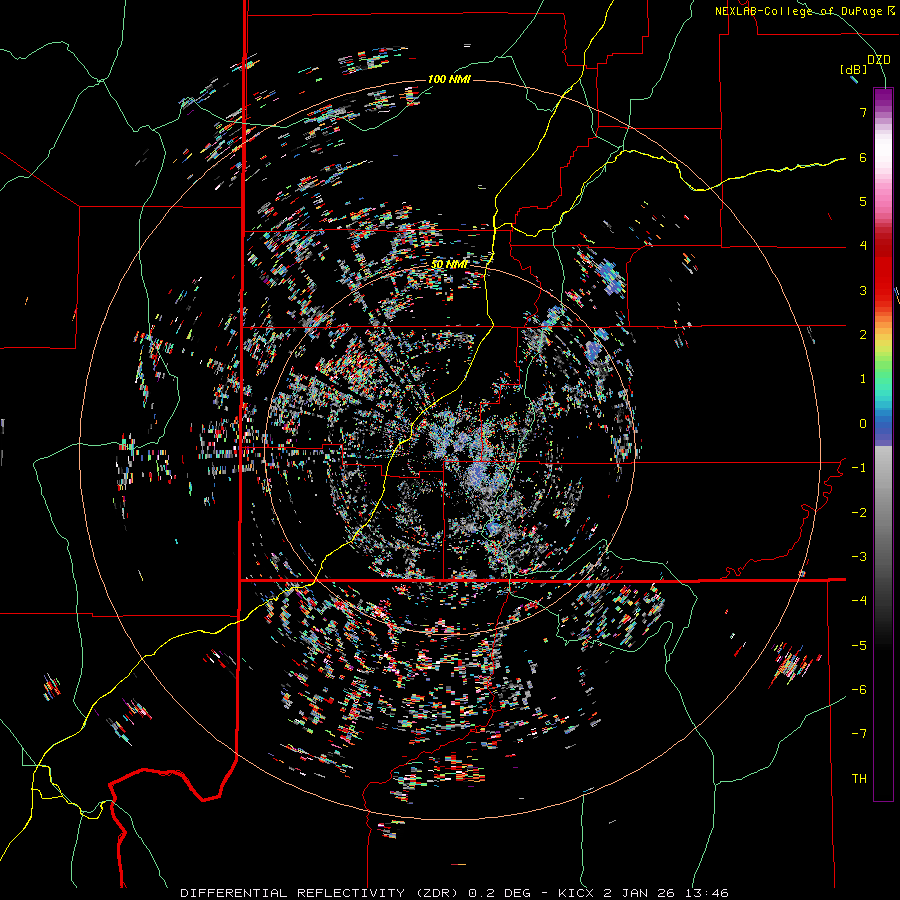Click the 7 value on the color scale
Image resolution: width=900 pixels, height=900 pixels.
click(863, 112)
